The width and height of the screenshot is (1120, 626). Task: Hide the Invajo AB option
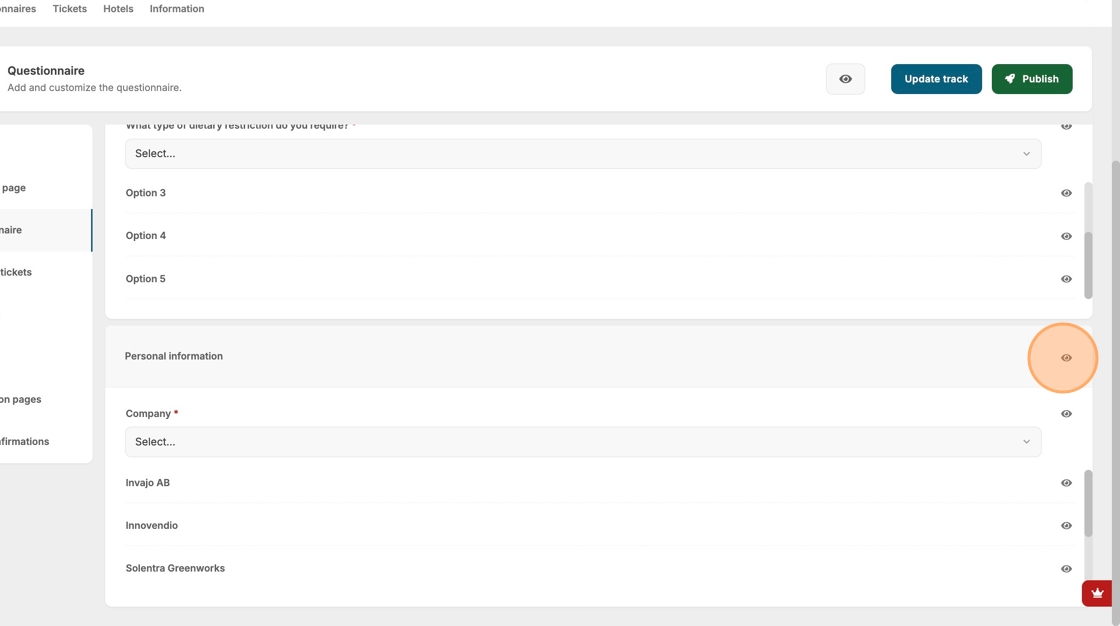tap(1066, 483)
